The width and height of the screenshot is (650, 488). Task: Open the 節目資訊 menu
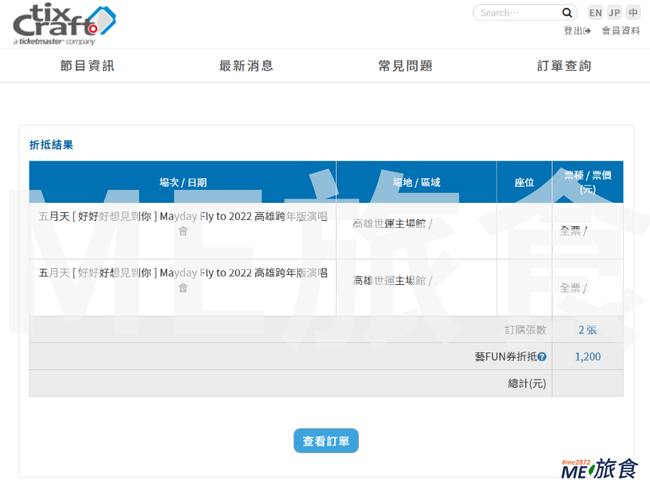(87, 66)
